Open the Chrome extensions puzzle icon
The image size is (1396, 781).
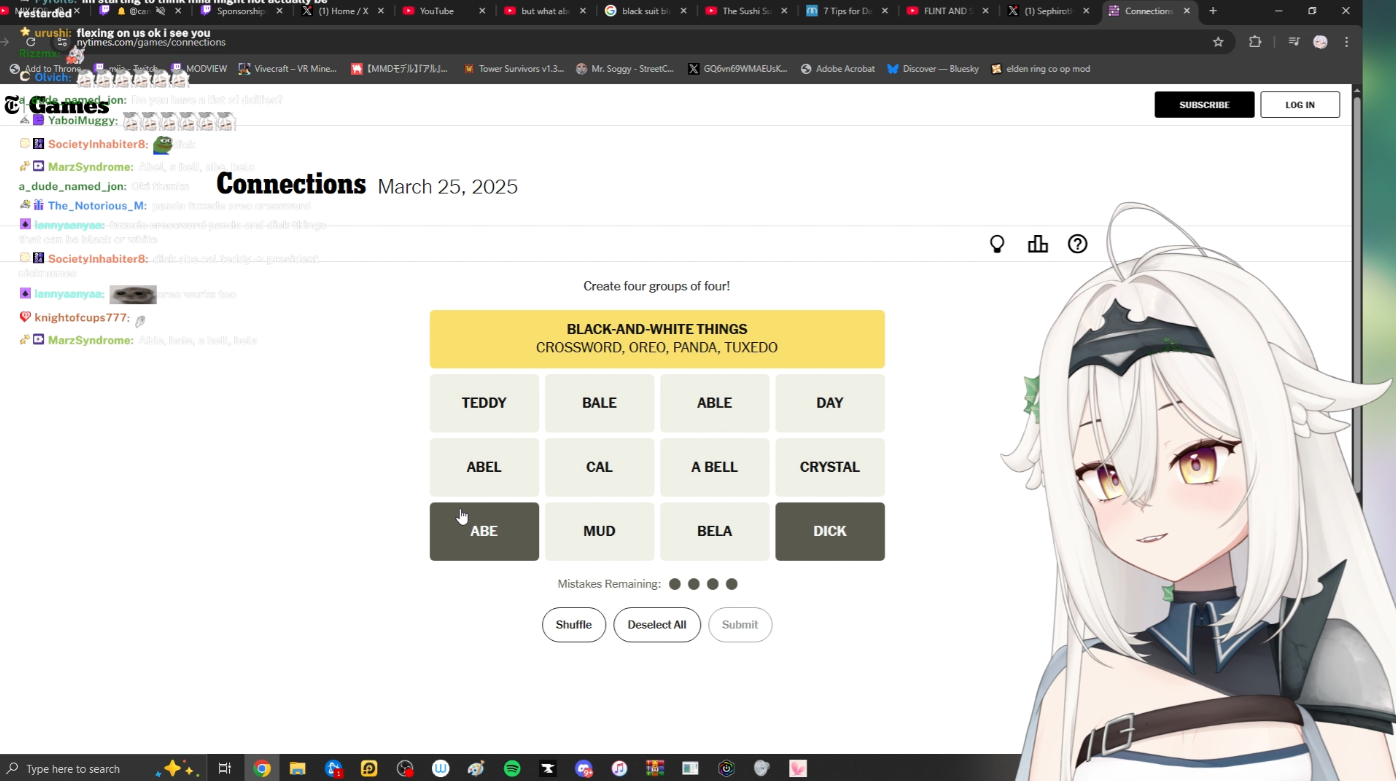[1255, 42]
